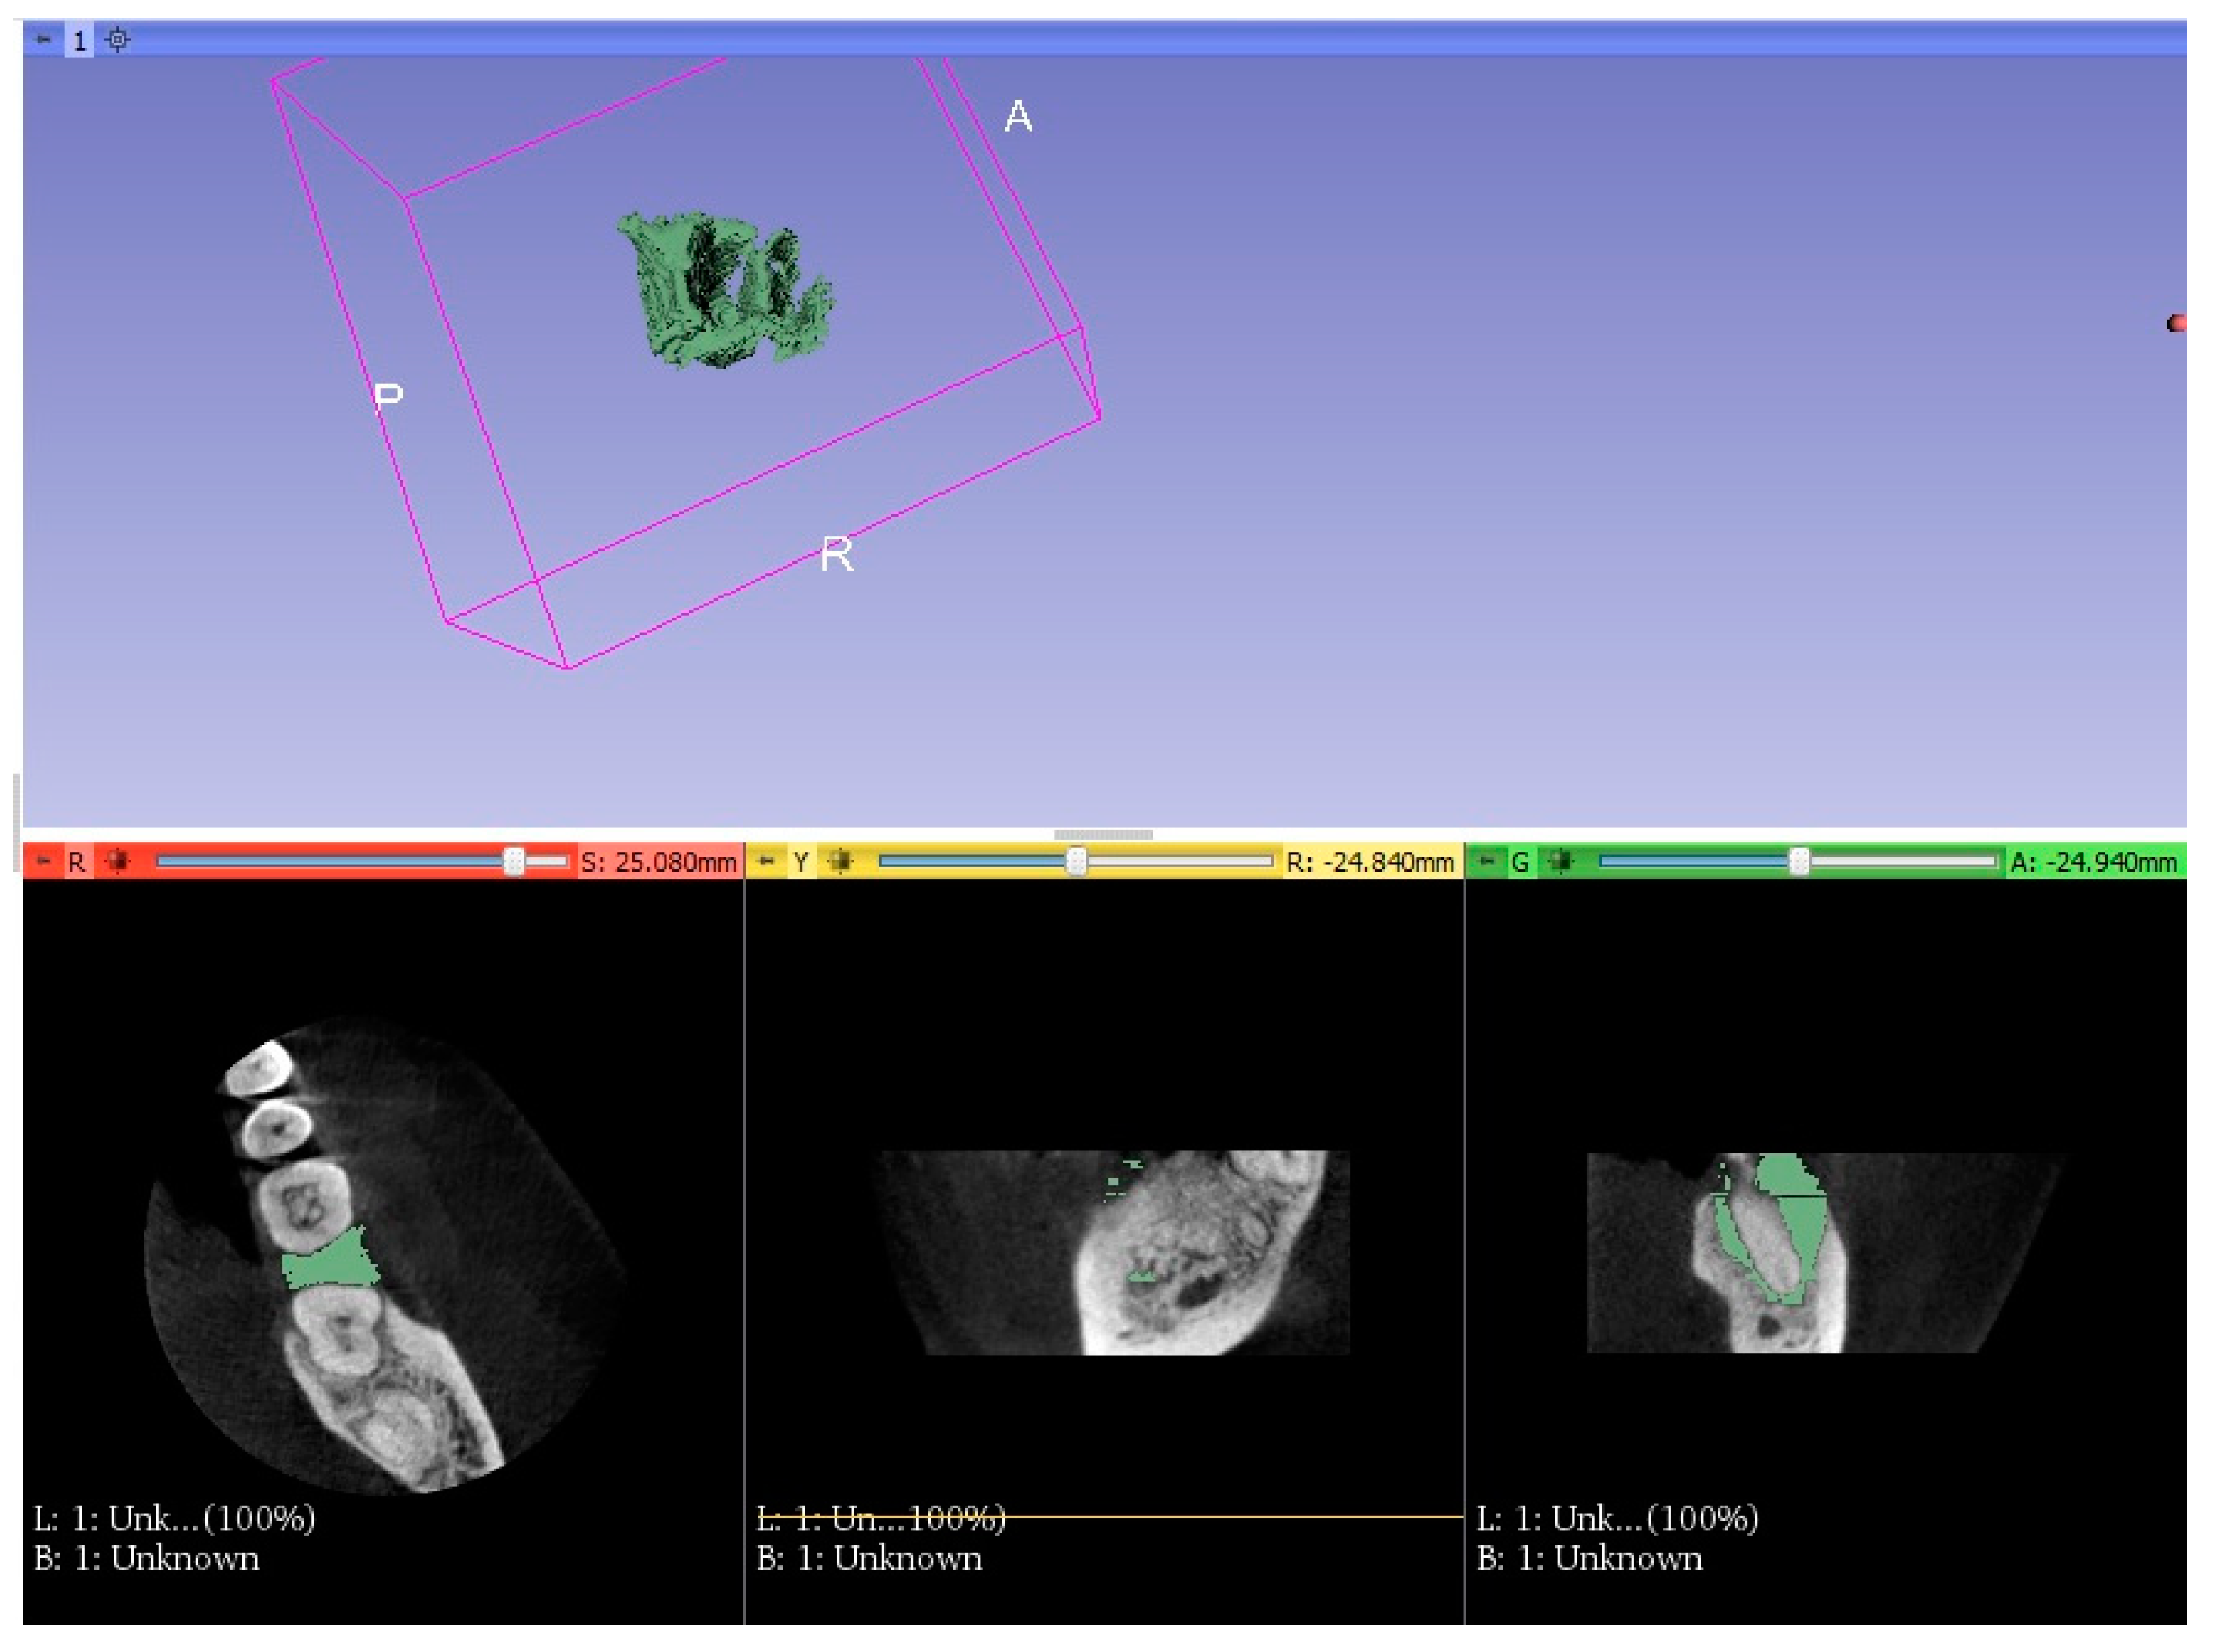Click the 3D view number 1 label
The height and width of the screenshot is (1652, 2221).
point(80,41)
